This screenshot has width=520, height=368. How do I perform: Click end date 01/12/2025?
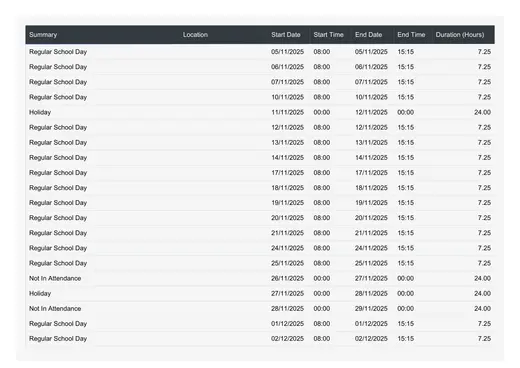click(371, 324)
